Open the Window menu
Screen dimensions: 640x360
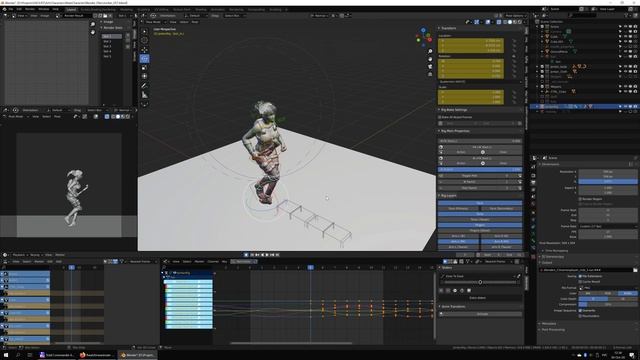click(43, 9)
